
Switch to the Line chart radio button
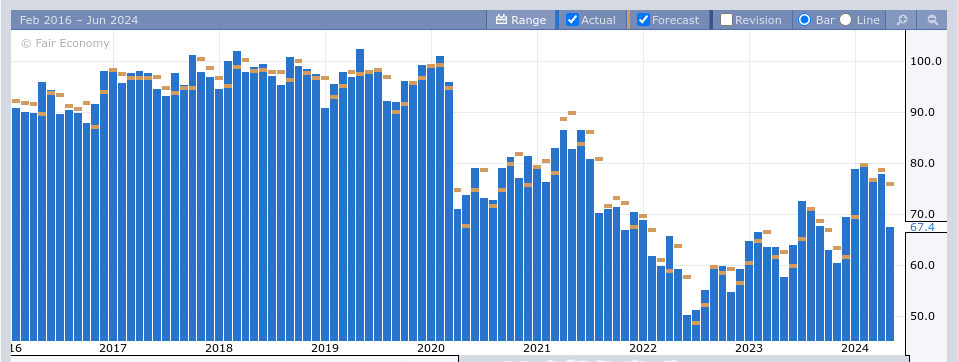pyautogui.click(x=846, y=20)
